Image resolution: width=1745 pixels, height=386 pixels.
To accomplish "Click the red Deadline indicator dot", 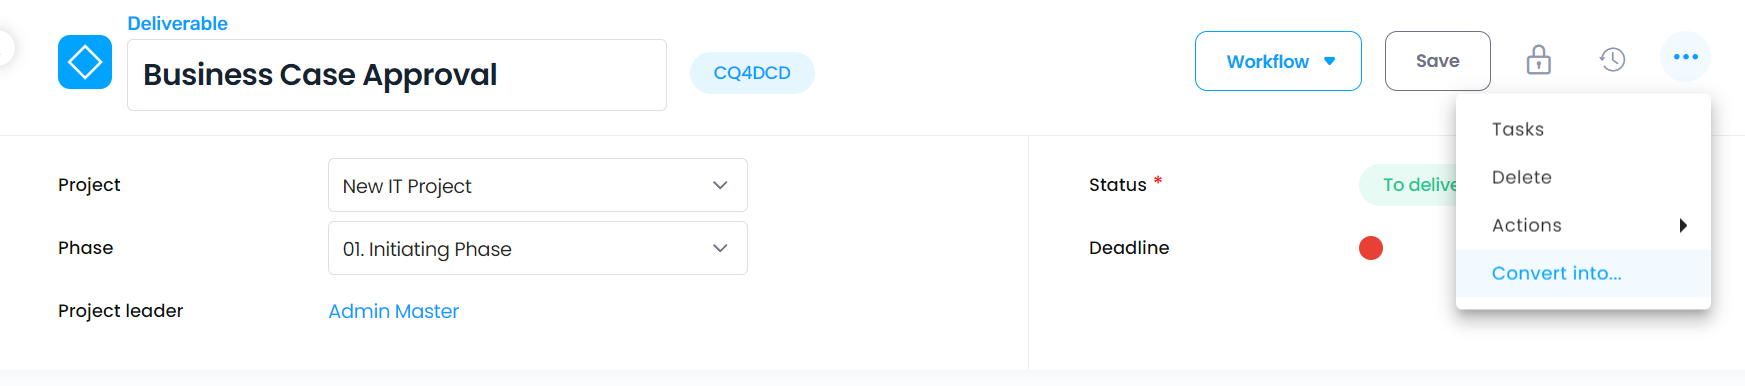I will pos(1371,248).
